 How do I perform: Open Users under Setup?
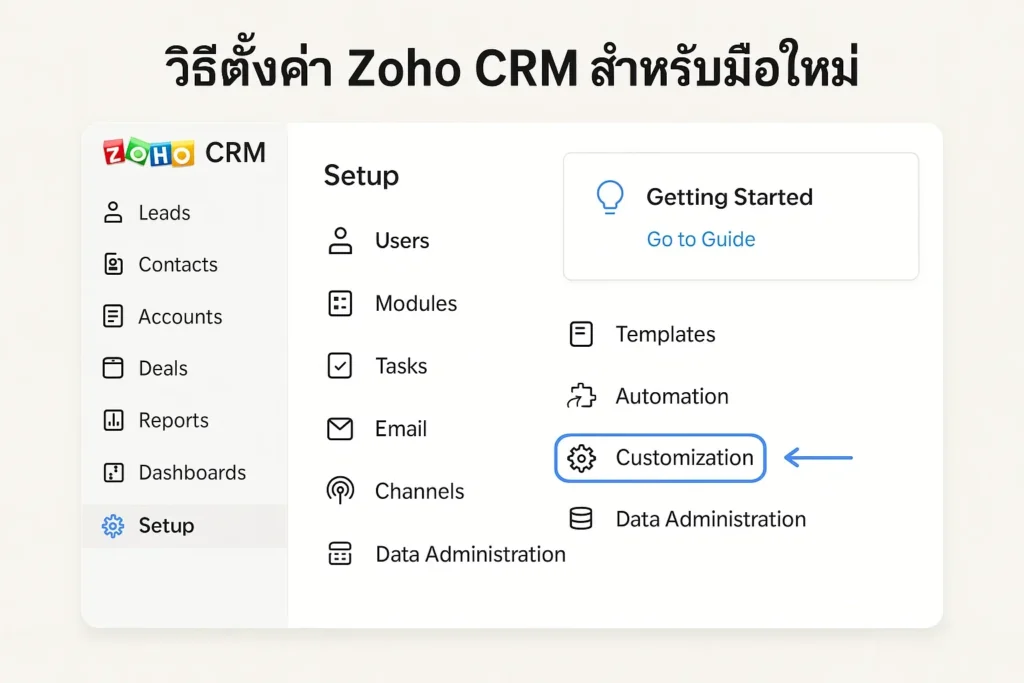401,241
